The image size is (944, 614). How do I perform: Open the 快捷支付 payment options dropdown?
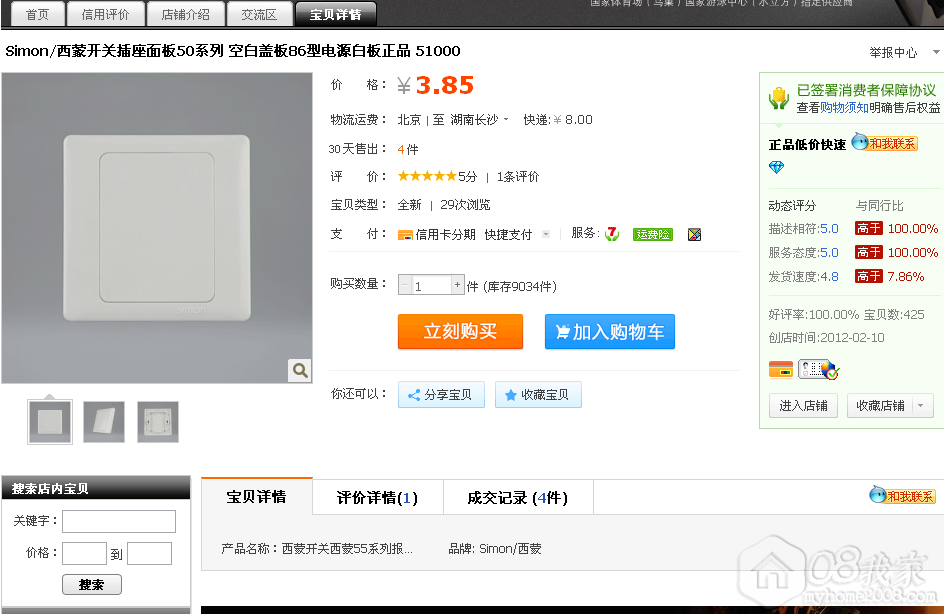click(546, 234)
